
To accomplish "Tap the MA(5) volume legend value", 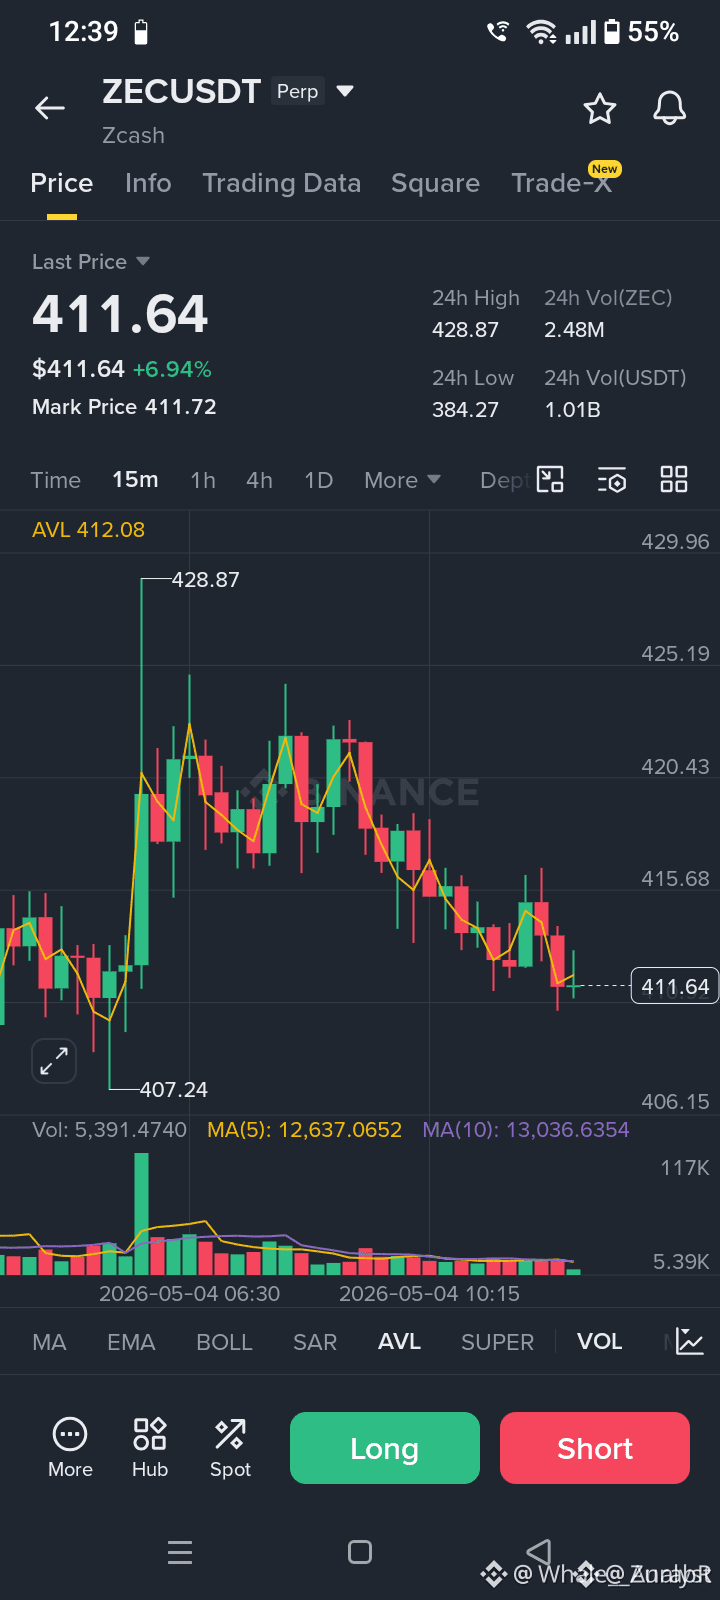I will 304,1130.
